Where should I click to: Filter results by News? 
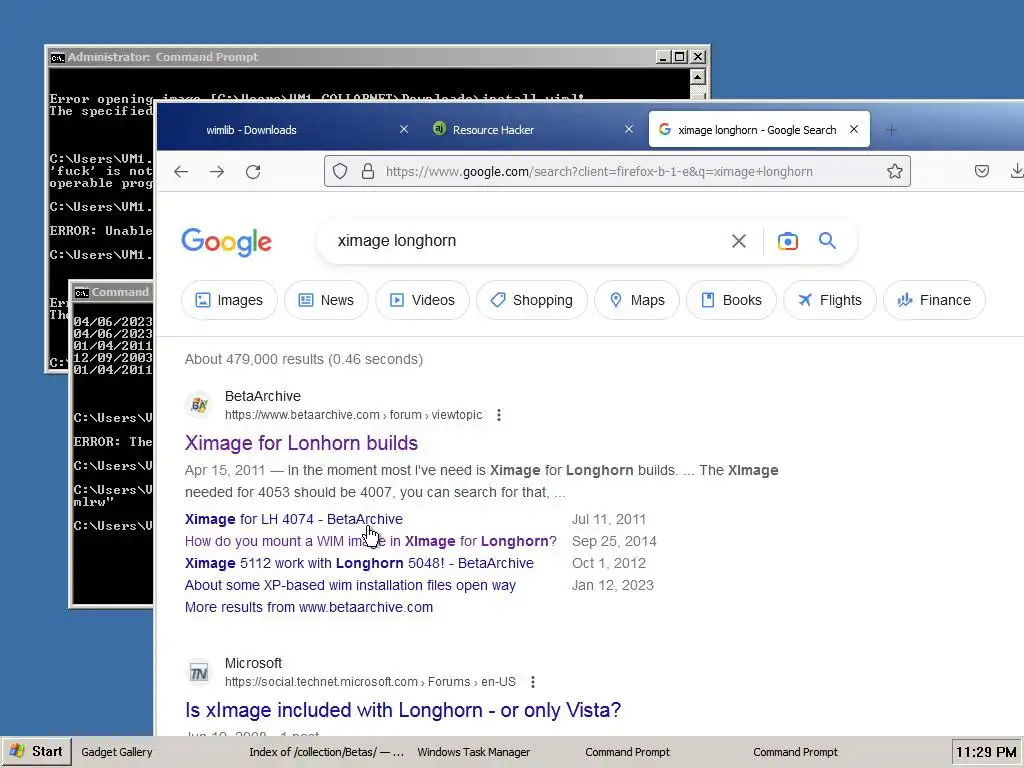point(326,300)
